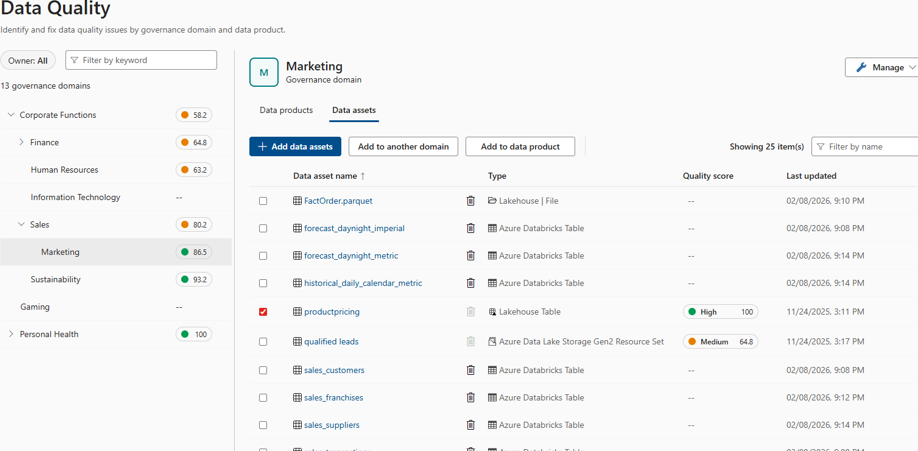The width and height of the screenshot is (918, 451).
Task: Click the wrench icon on Manage
Action: (861, 67)
